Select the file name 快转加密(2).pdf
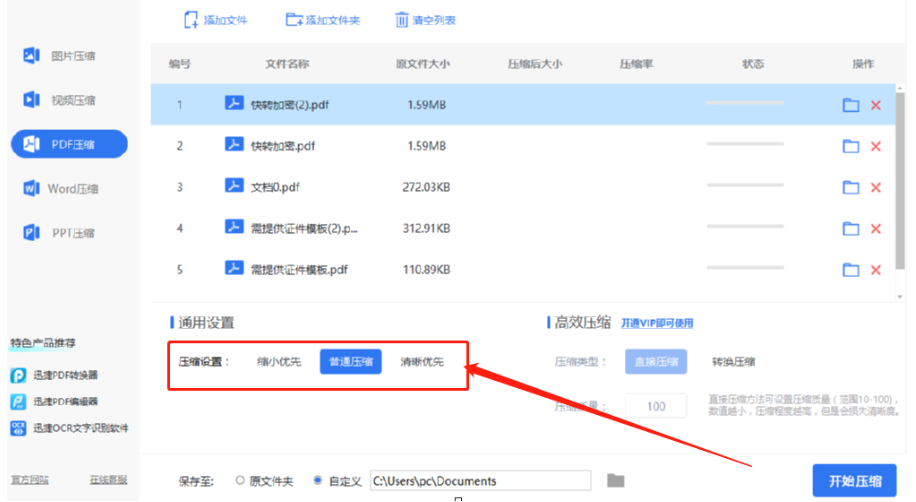 pyautogui.click(x=290, y=105)
